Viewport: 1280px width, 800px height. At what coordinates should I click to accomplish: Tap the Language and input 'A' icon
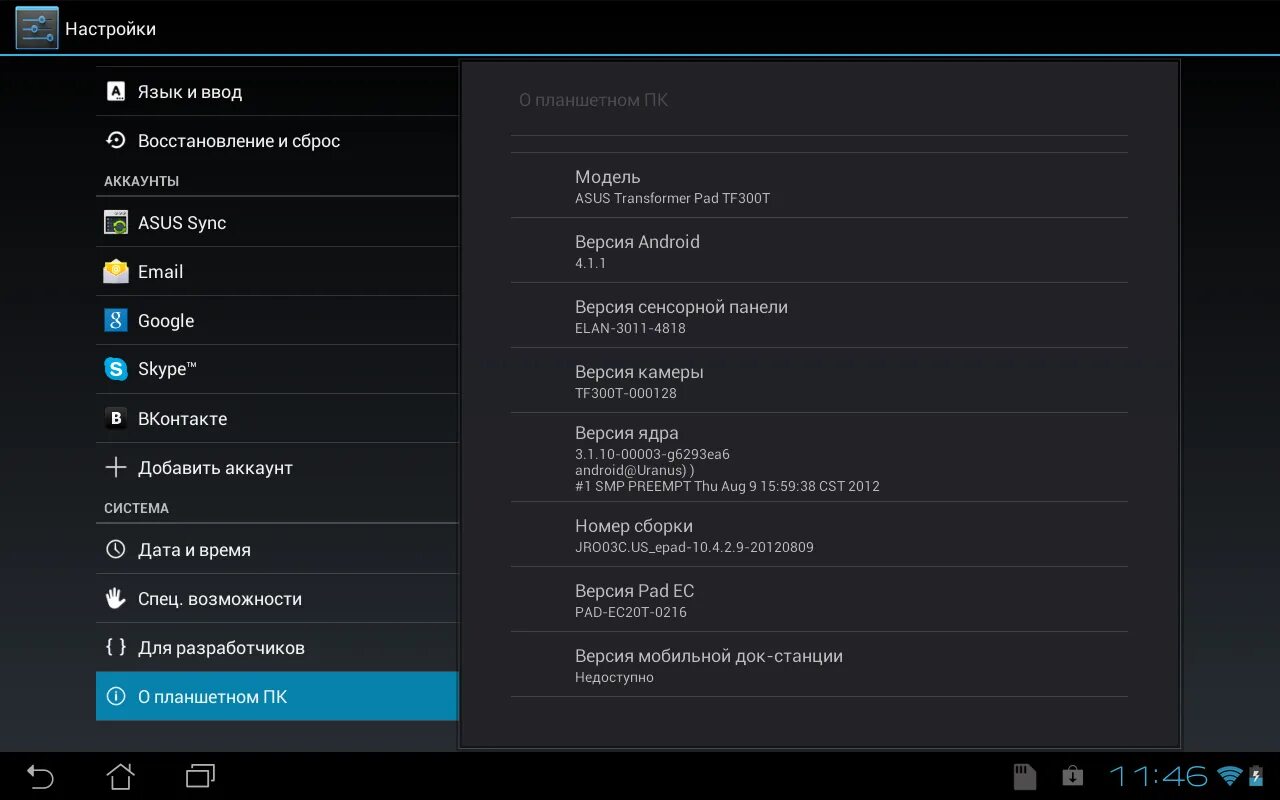pyautogui.click(x=116, y=92)
